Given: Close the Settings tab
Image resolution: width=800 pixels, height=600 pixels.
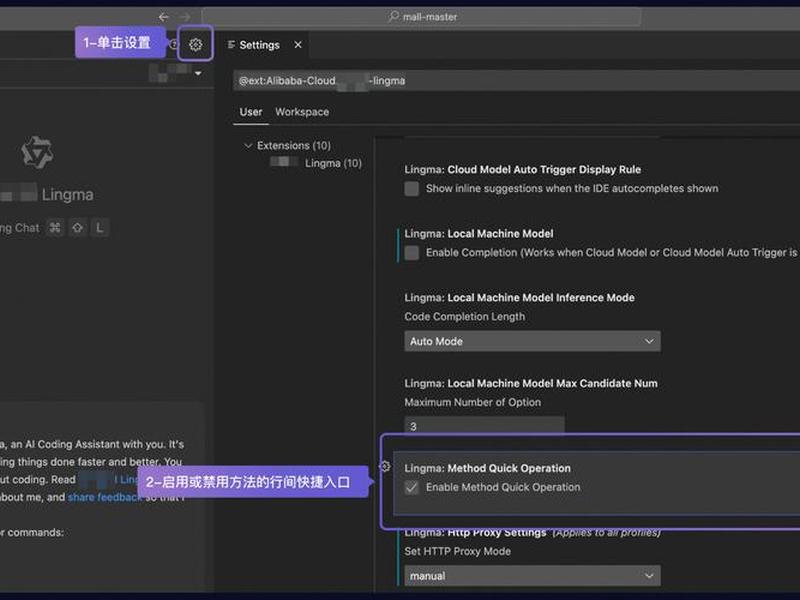Looking at the screenshot, I should (298, 45).
